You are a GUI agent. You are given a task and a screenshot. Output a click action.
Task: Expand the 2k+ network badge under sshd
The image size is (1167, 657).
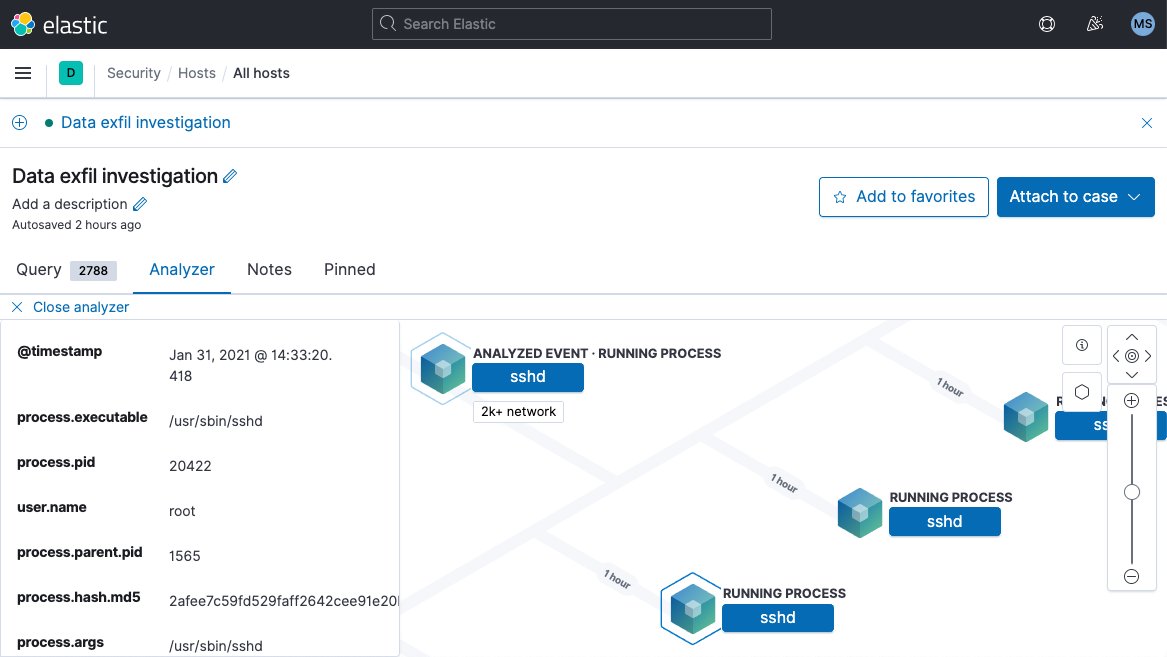tap(518, 411)
